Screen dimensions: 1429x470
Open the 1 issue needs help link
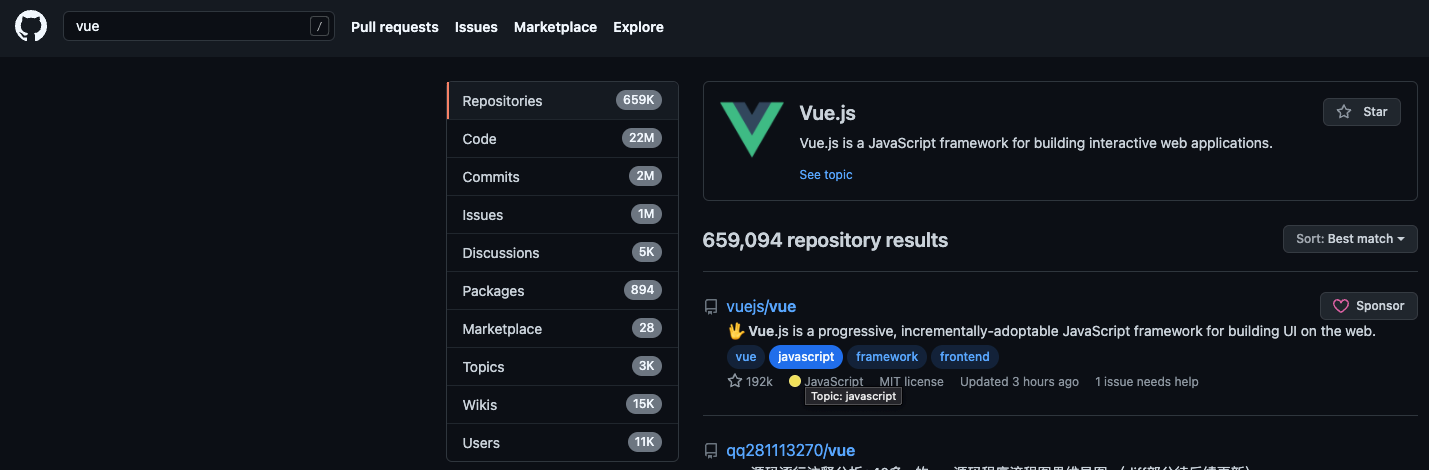pyautogui.click(x=1146, y=381)
